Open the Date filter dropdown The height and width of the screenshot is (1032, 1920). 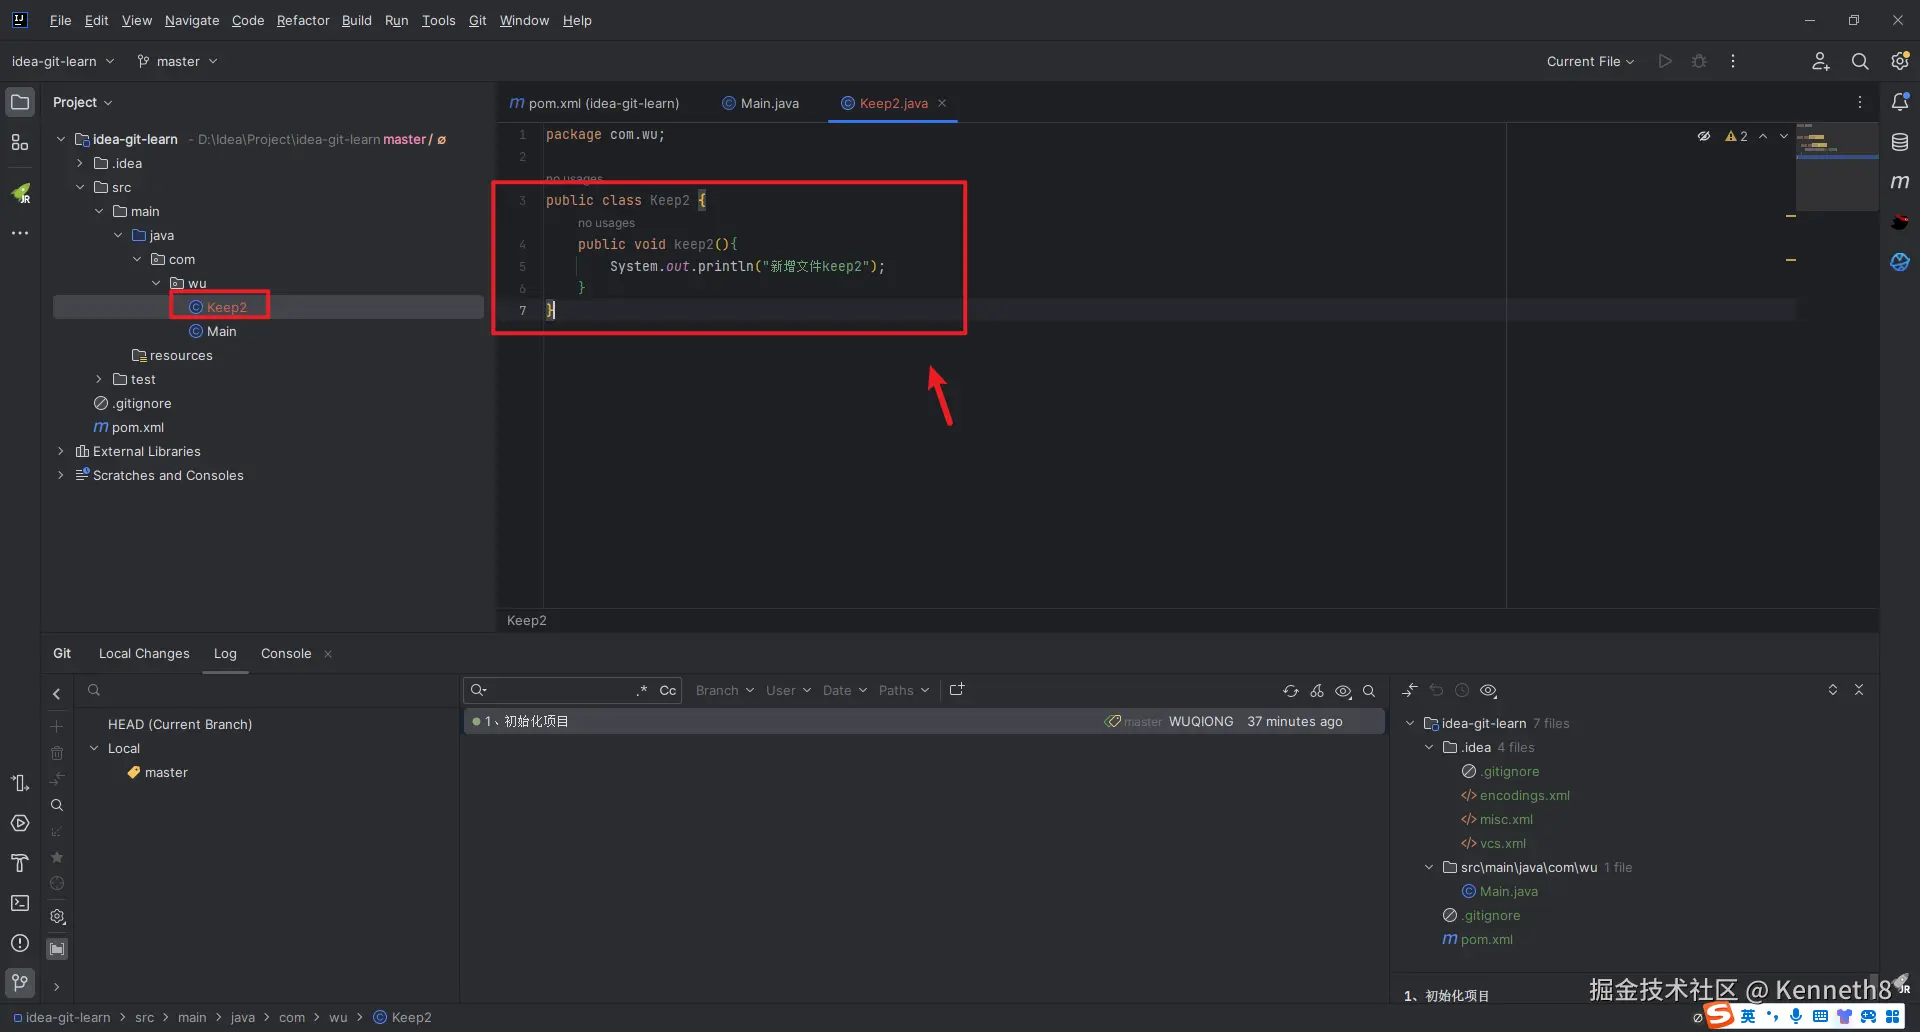[x=845, y=690]
